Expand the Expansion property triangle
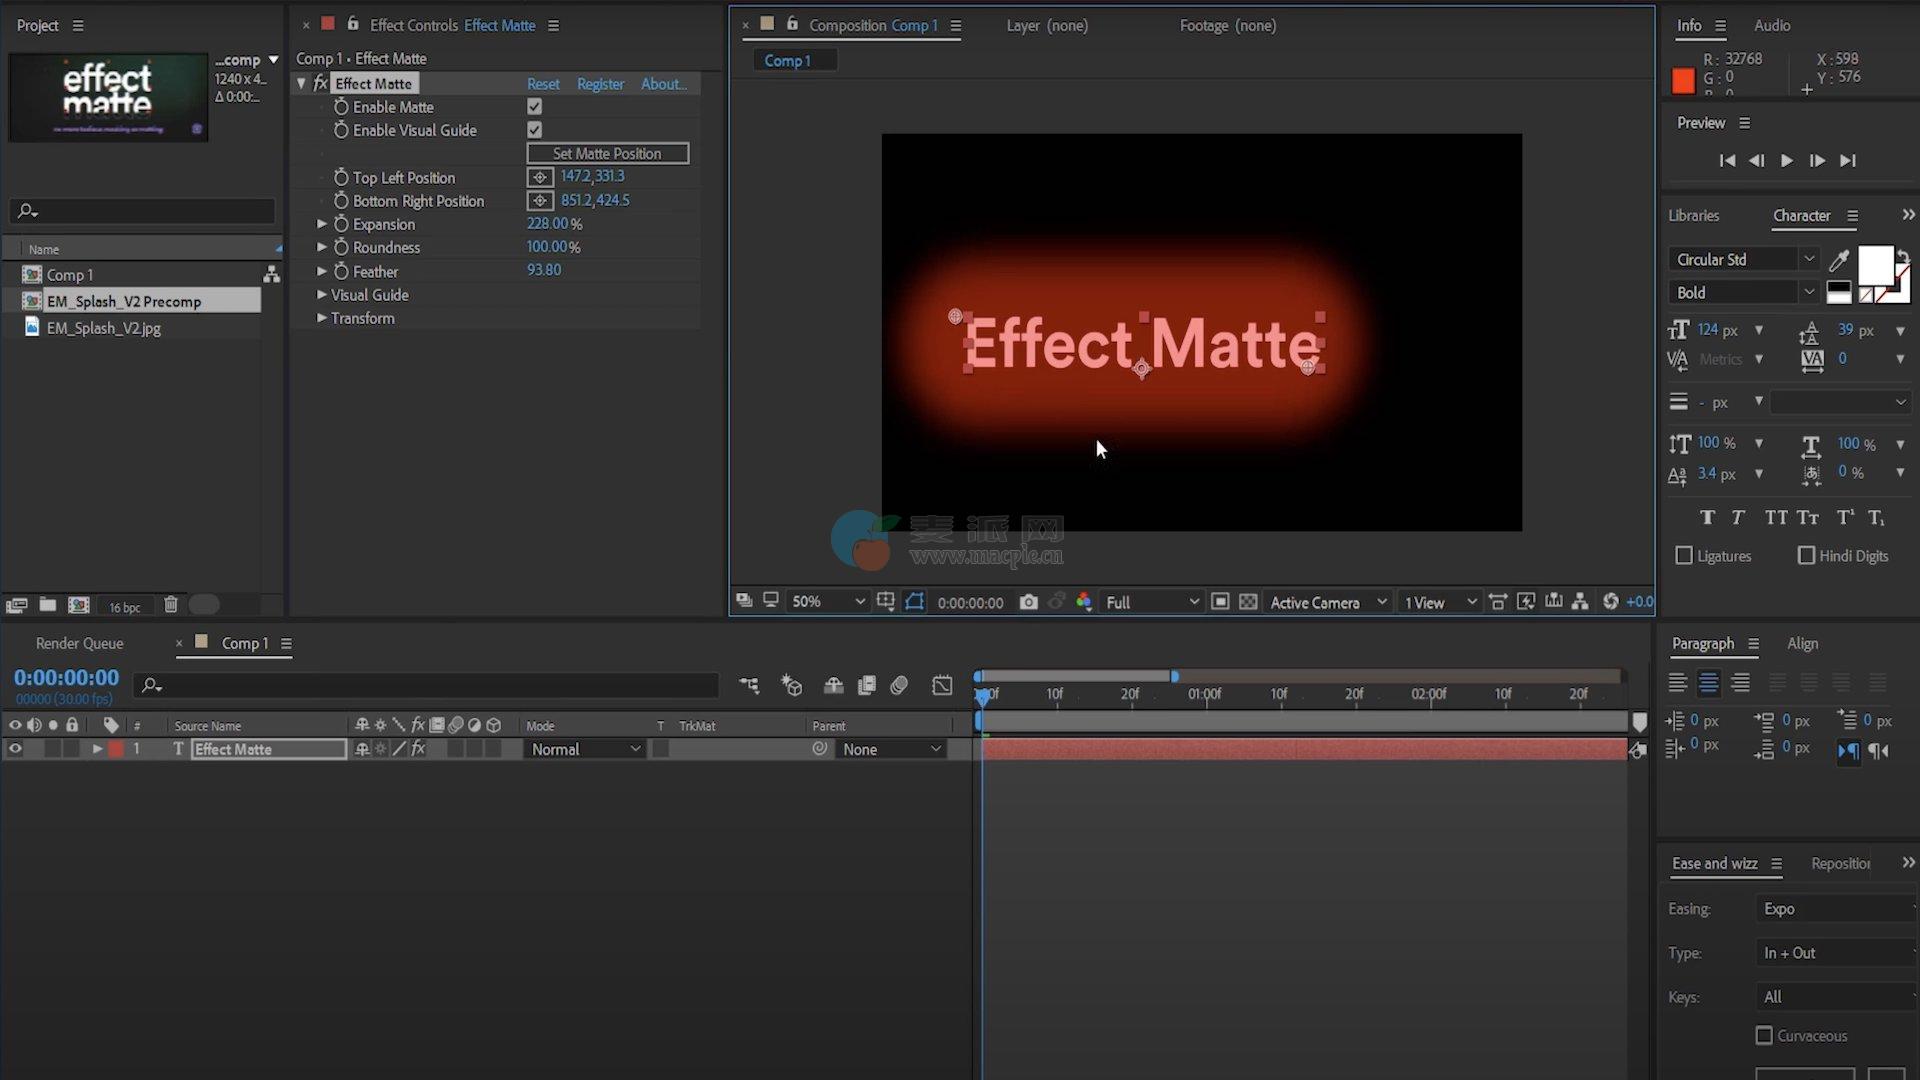The width and height of the screenshot is (1920, 1080). pyautogui.click(x=322, y=224)
